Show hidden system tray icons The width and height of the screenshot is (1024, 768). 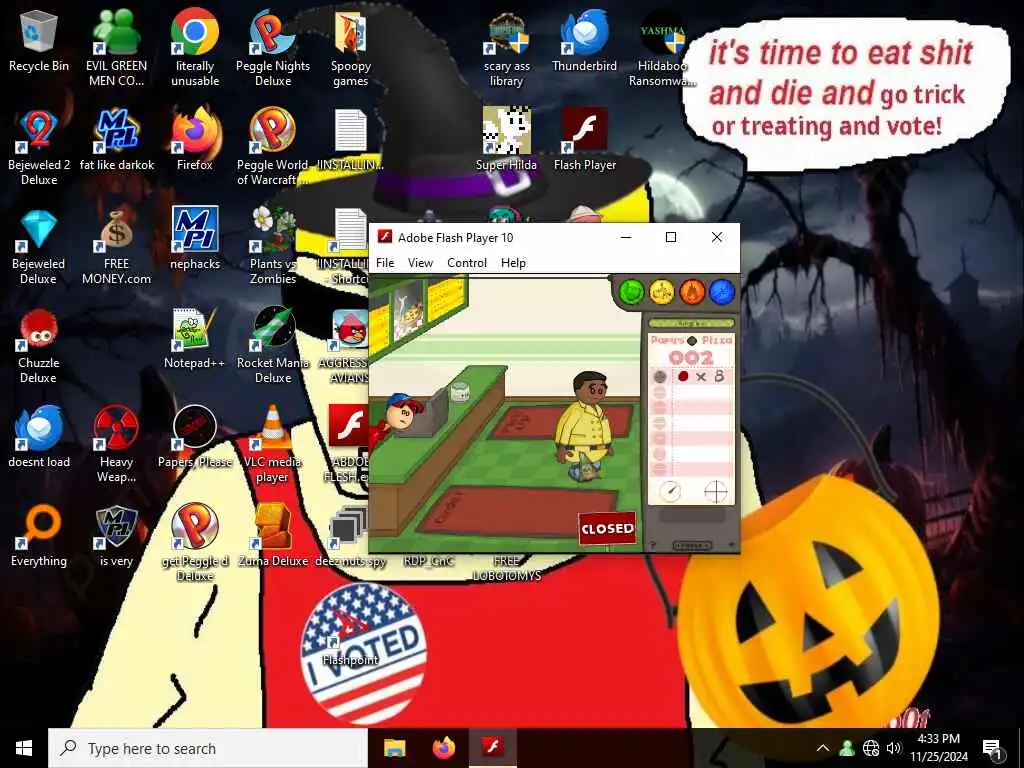point(823,748)
